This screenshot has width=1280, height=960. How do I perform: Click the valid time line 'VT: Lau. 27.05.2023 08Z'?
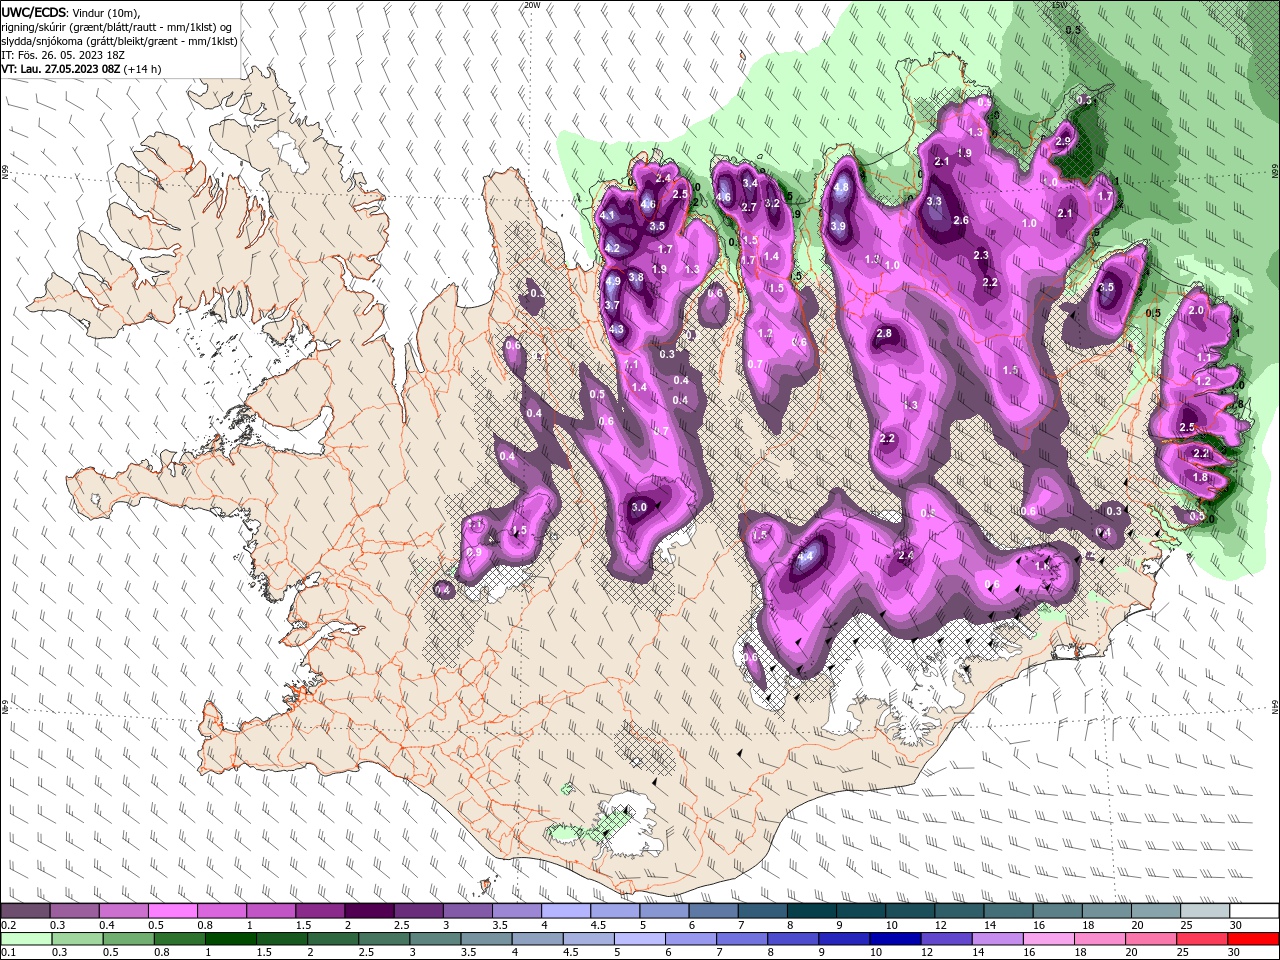(x=63, y=69)
